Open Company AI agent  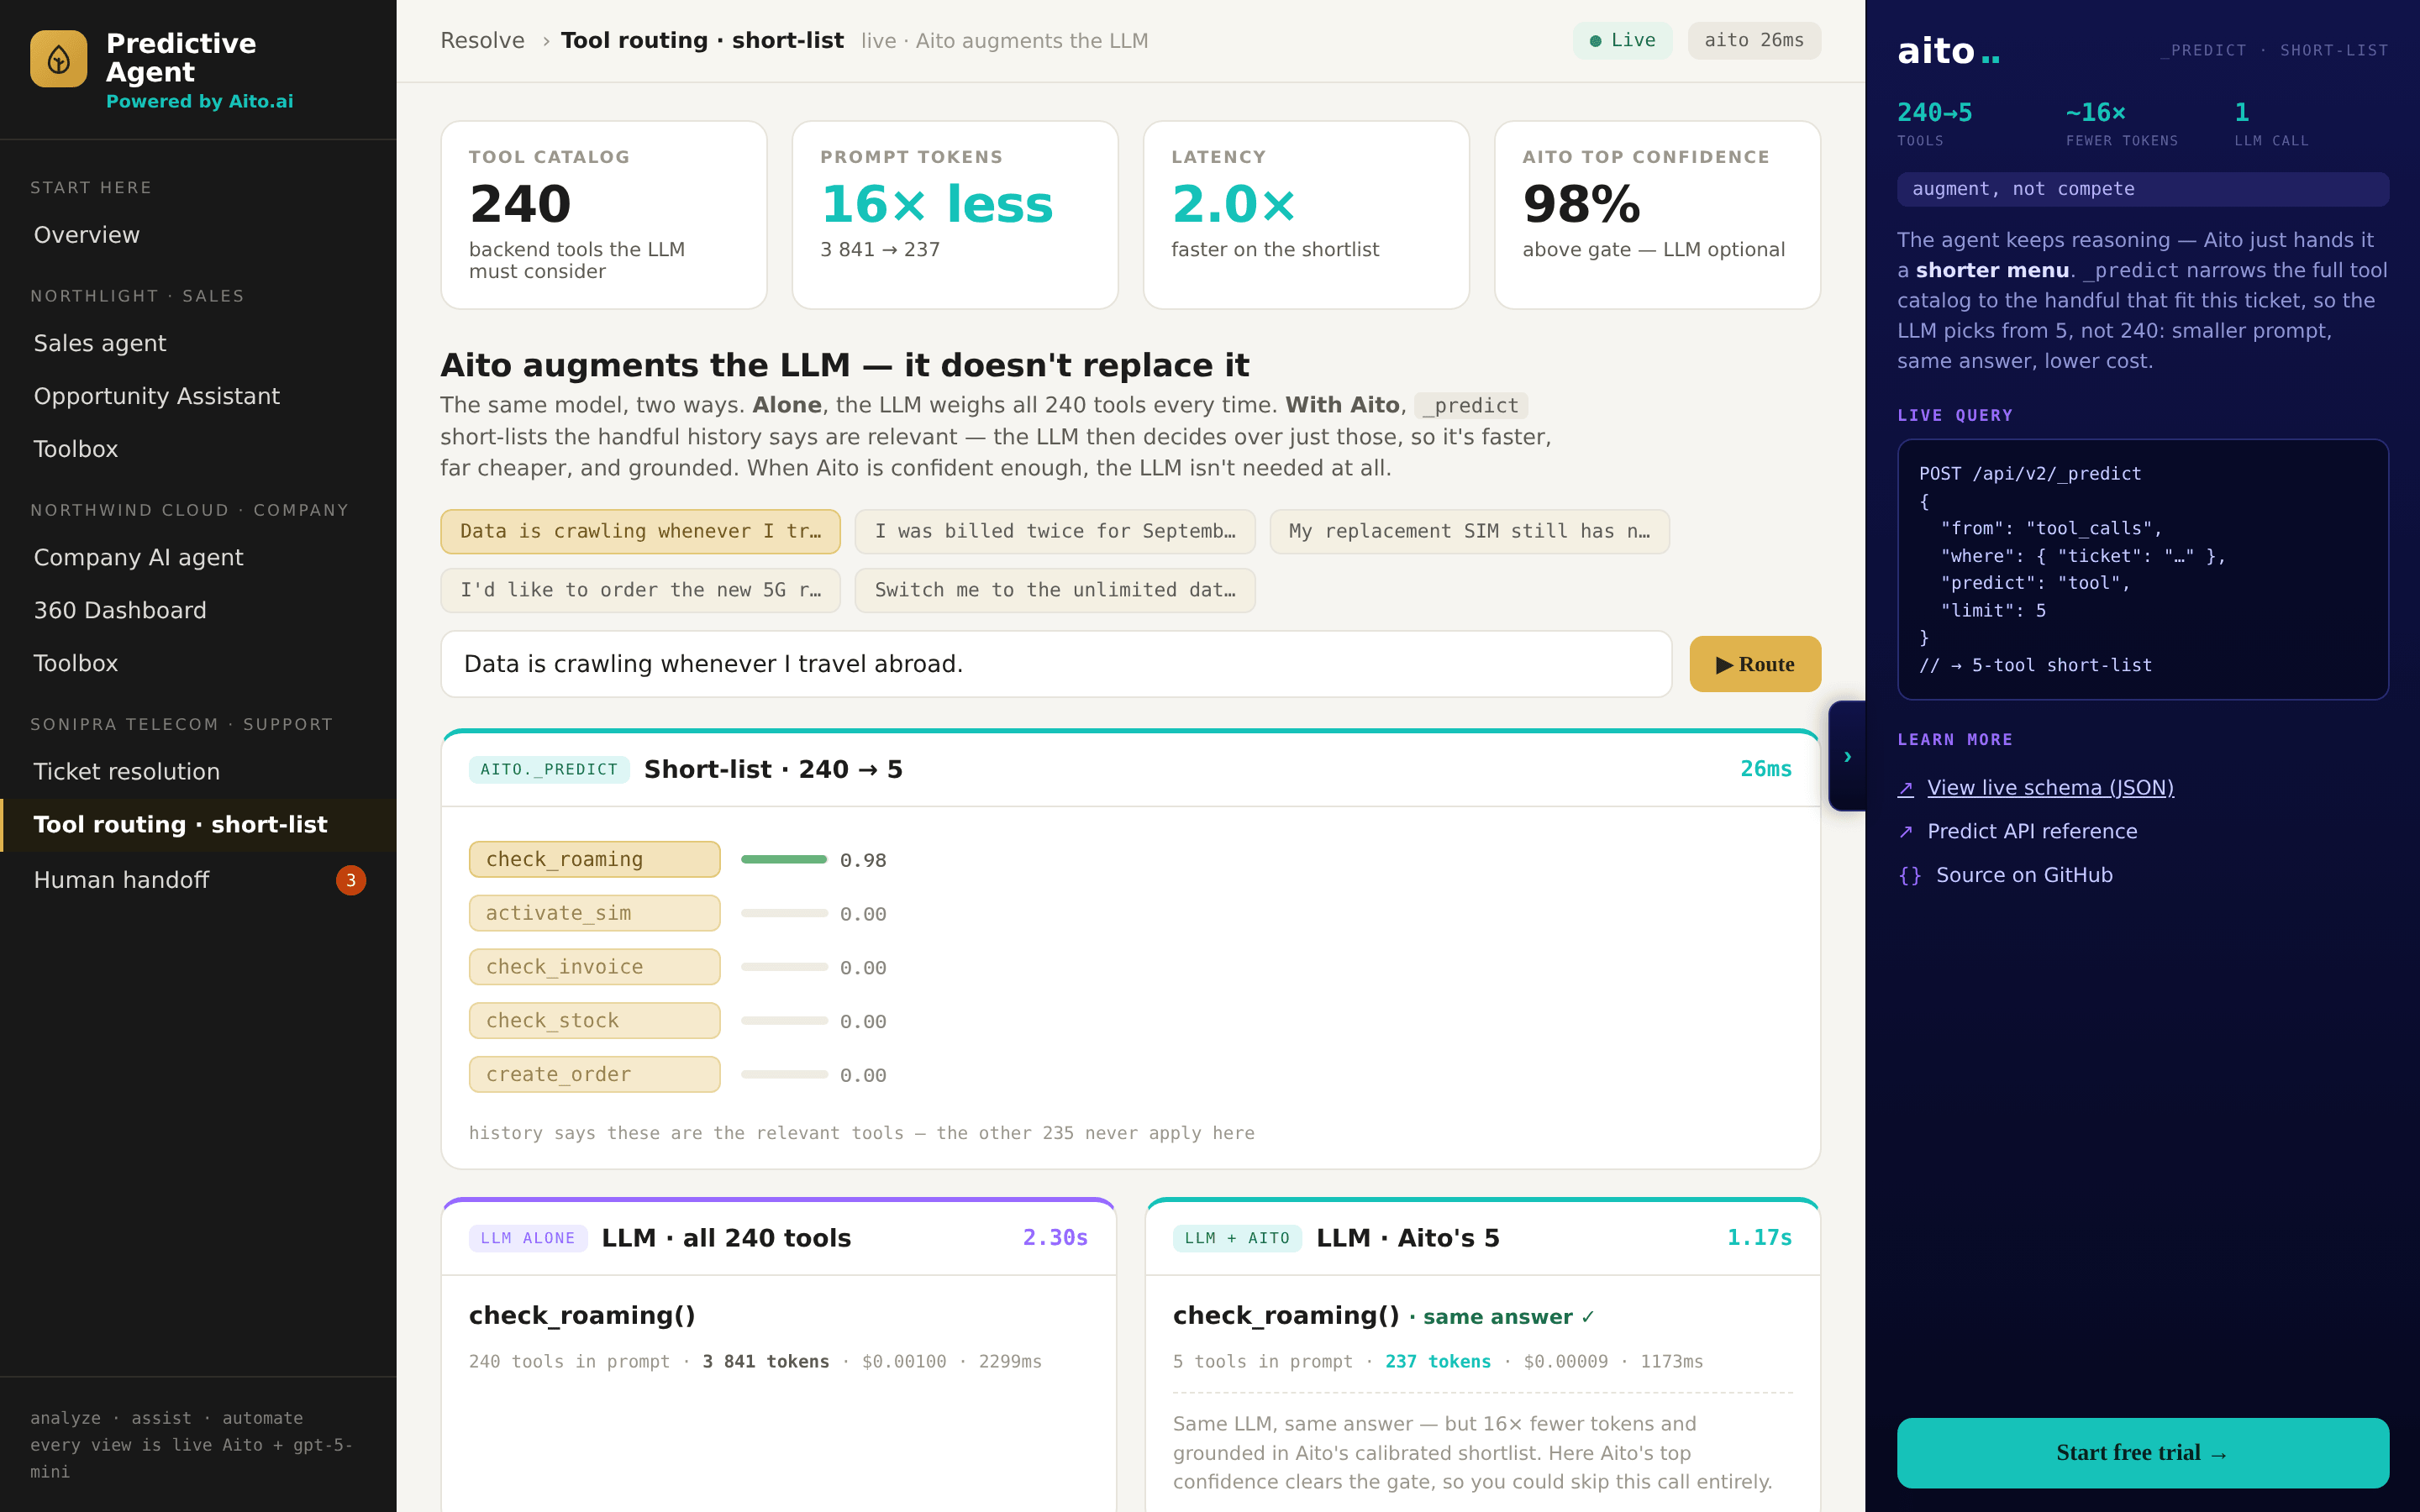coord(198,557)
